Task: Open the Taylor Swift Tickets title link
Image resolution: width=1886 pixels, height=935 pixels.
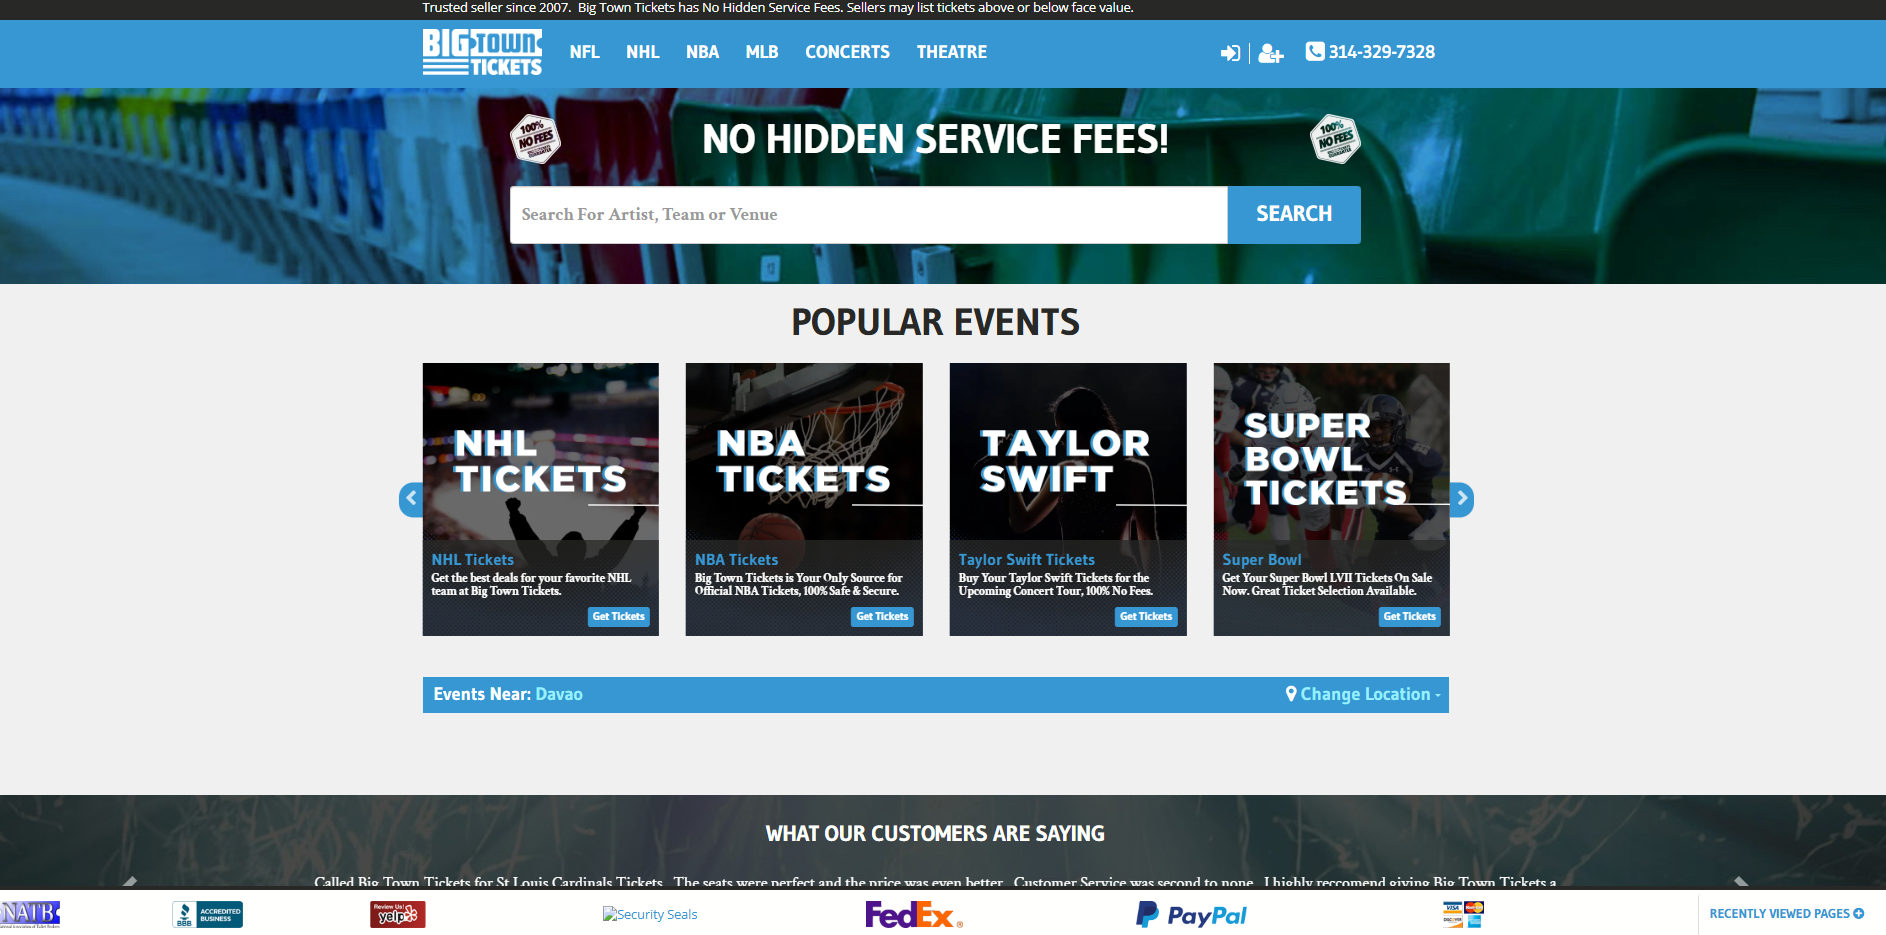Action: 1027,560
